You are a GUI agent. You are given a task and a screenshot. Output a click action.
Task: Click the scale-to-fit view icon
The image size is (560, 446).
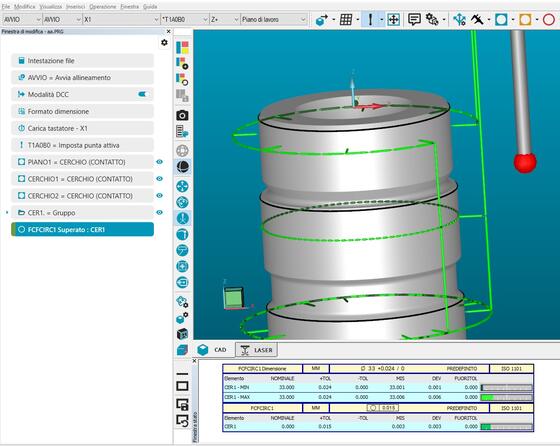[182, 266]
